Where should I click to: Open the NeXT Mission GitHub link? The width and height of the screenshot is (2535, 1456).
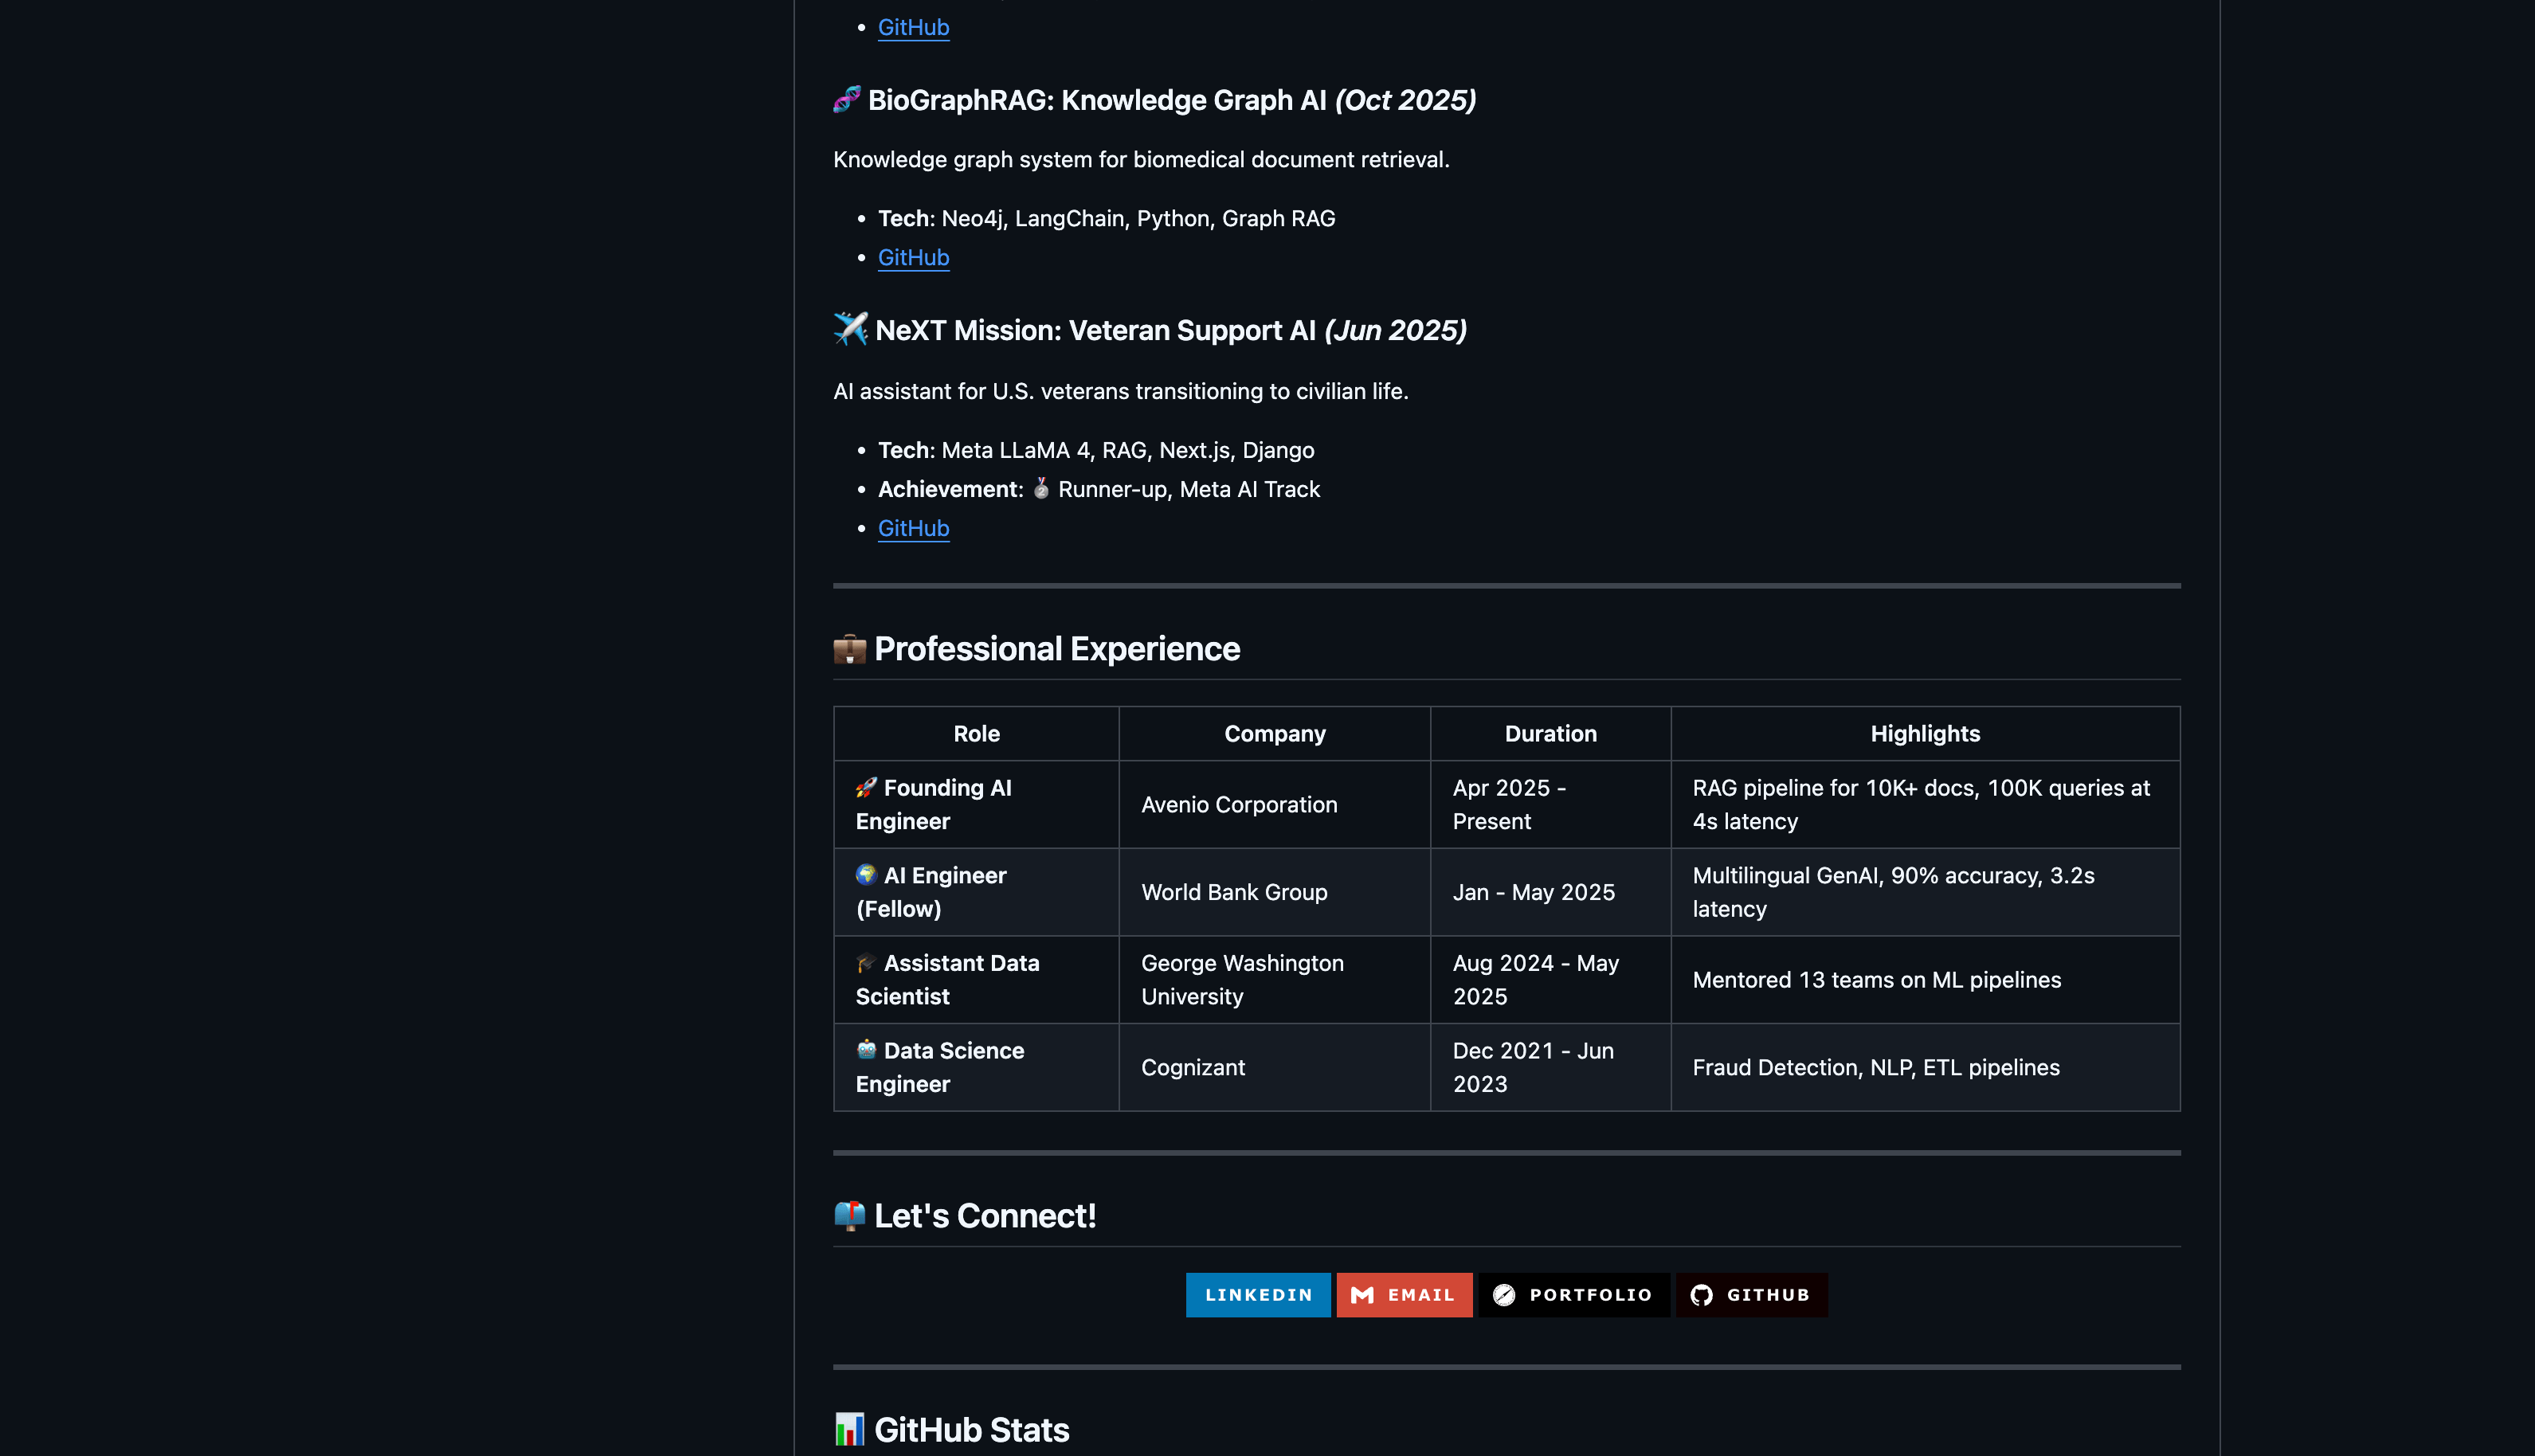pyautogui.click(x=913, y=528)
